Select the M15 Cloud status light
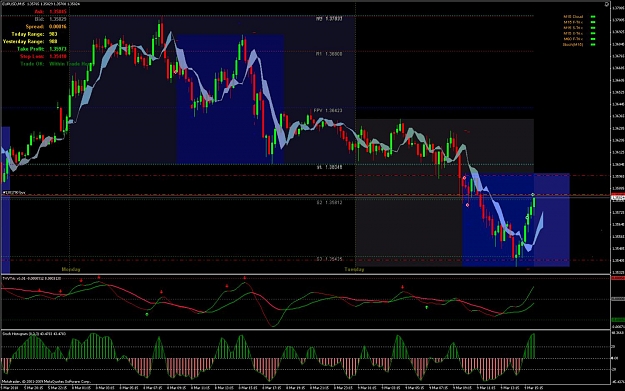Viewport: 625px width, 391px height. click(x=593, y=17)
